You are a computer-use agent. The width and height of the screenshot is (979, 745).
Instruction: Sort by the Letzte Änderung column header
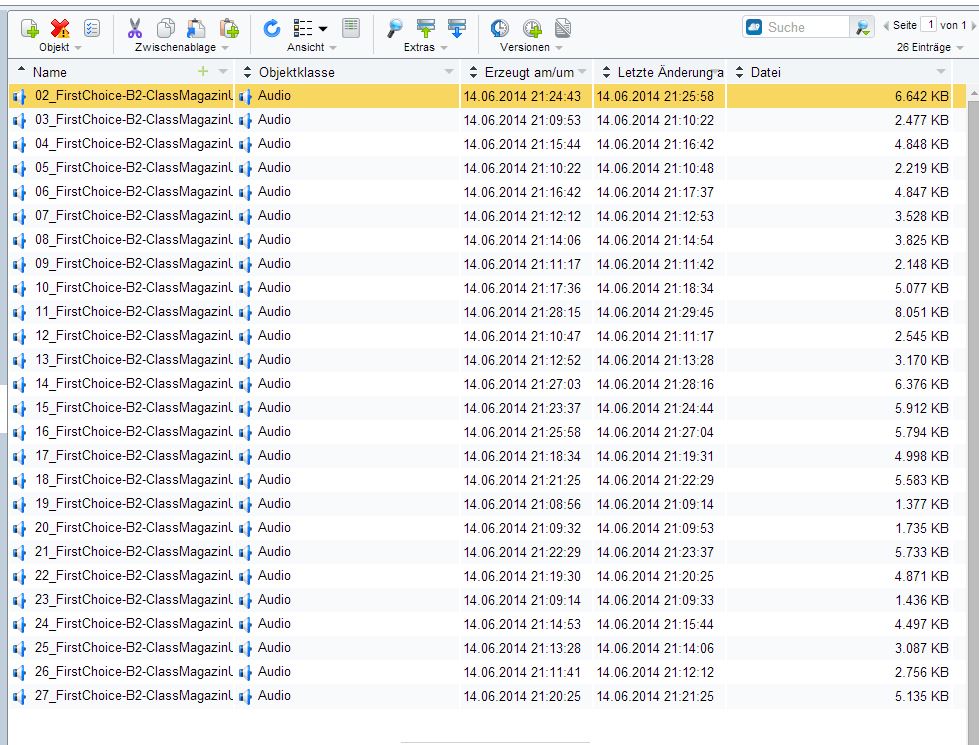click(671, 72)
